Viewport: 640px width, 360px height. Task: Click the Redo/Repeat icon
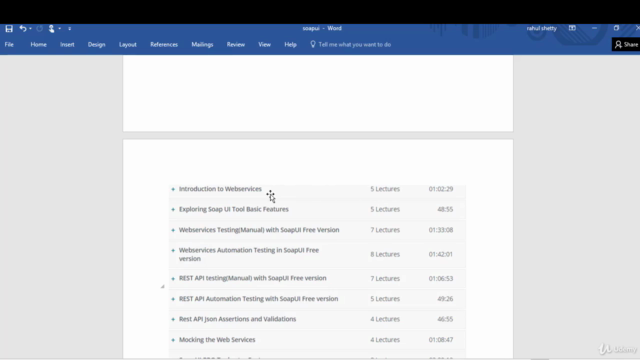(40, 29)
